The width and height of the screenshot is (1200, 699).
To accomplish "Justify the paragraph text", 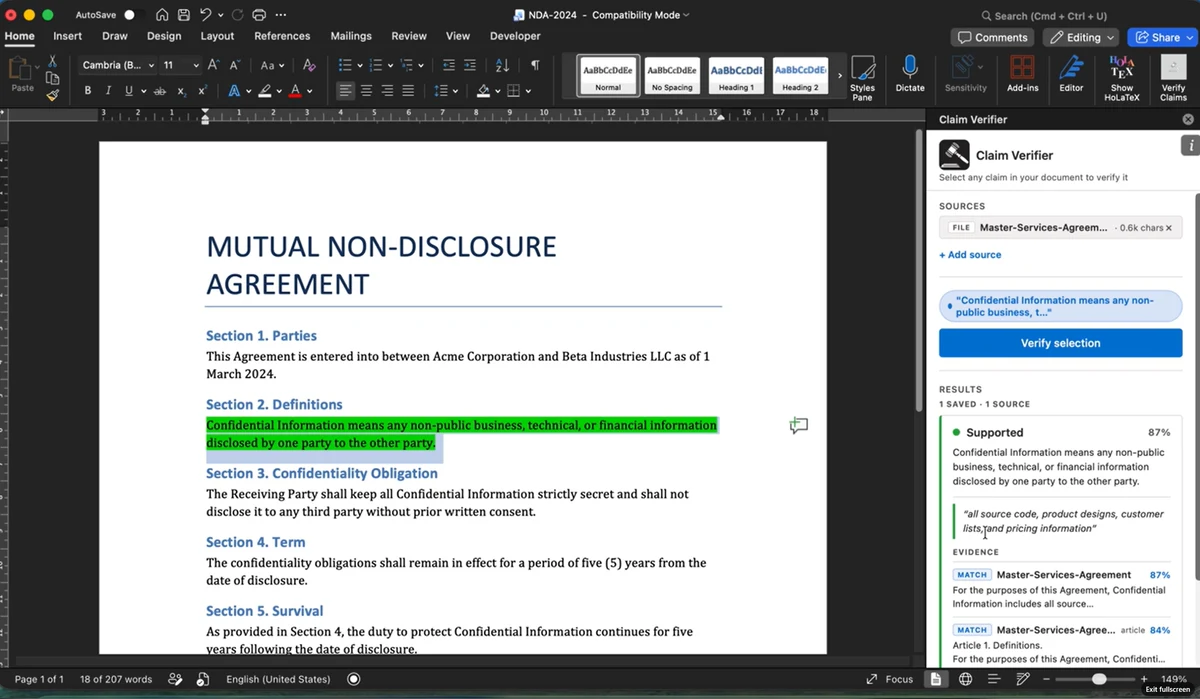I will point(408,91).
